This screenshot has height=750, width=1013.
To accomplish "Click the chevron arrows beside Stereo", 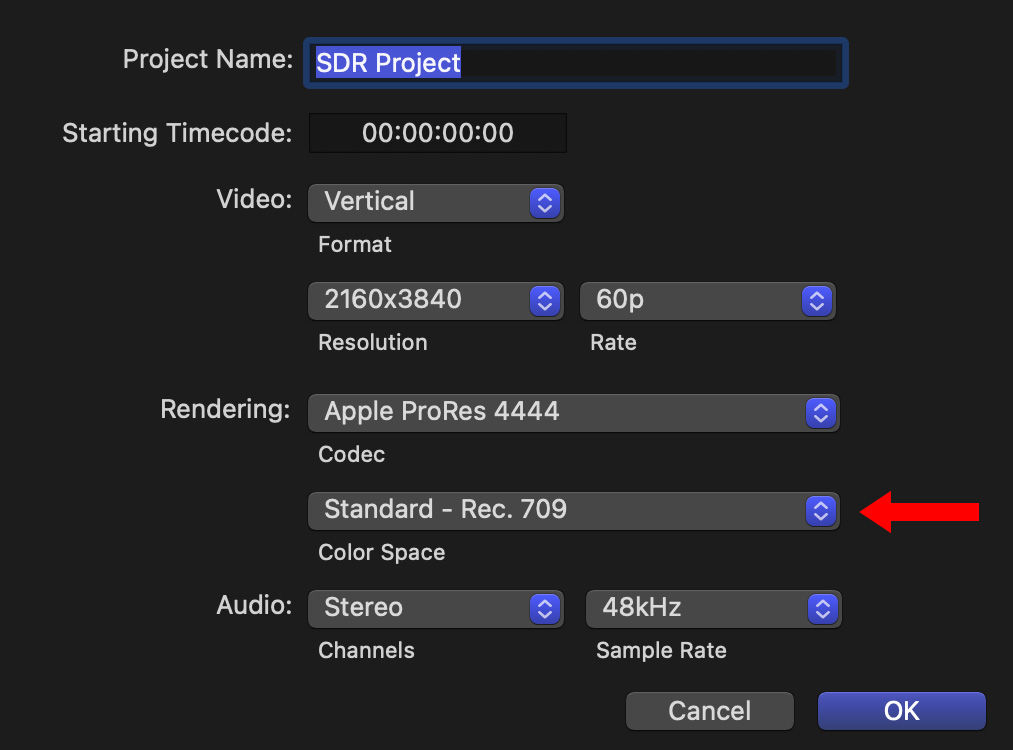I will (x=544, y=608).
